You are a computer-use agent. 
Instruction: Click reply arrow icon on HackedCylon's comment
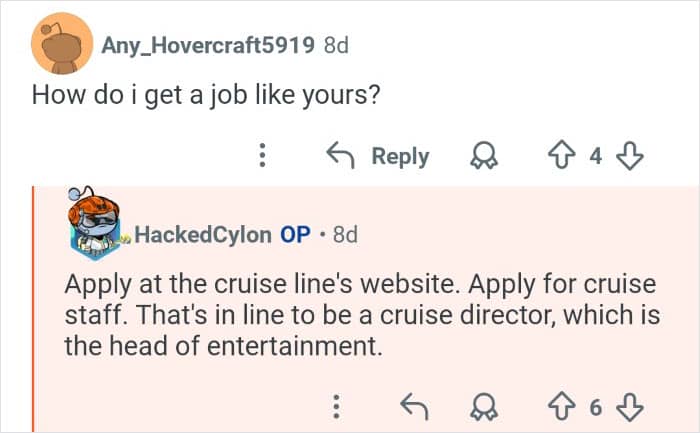[x=412, y=407]
